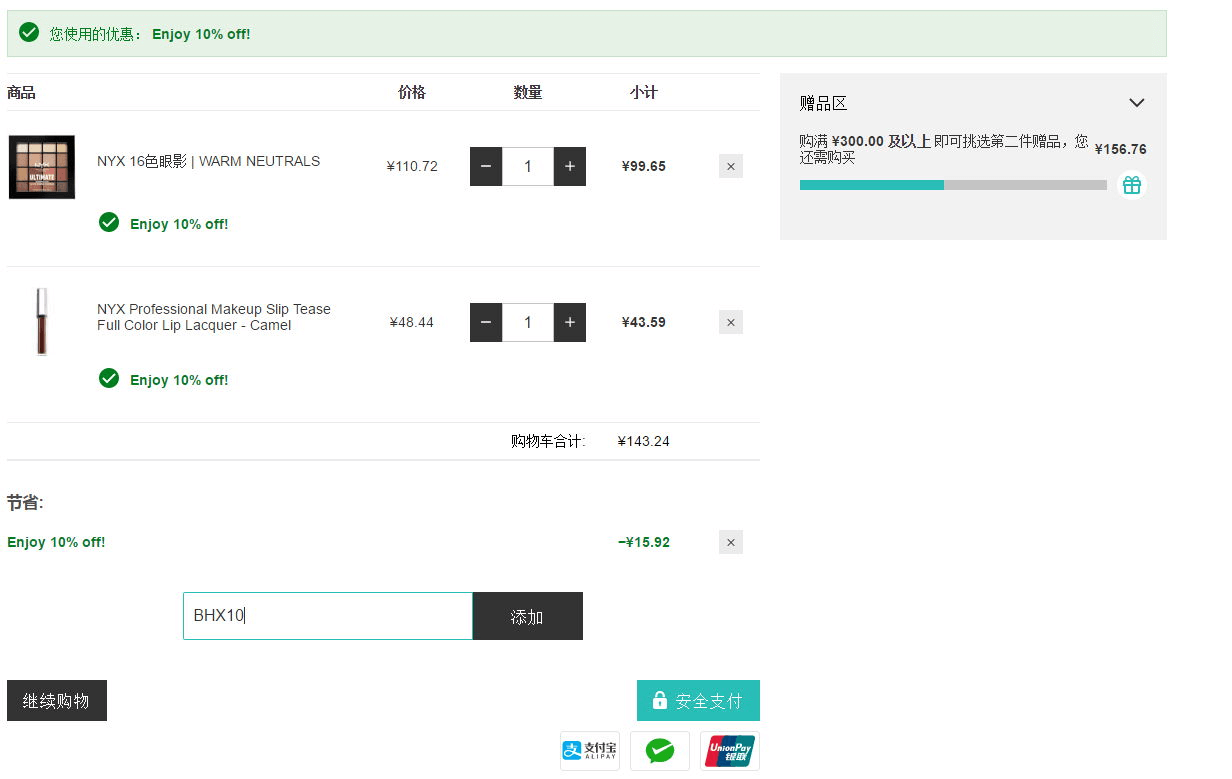
Task: Proceed with 安全支付 checkout button
Action: [698, 701]
